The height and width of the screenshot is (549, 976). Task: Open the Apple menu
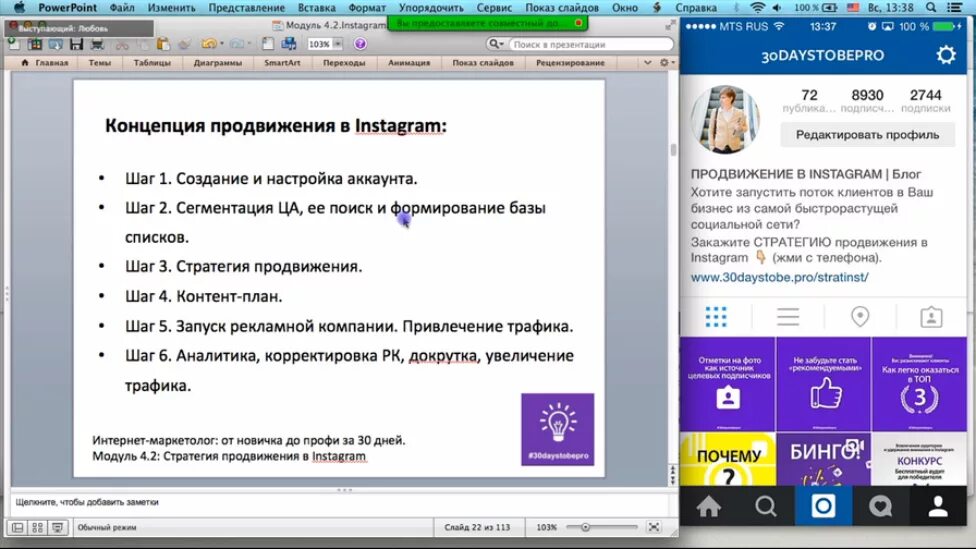pyautogui.click(x=20, y=7)
